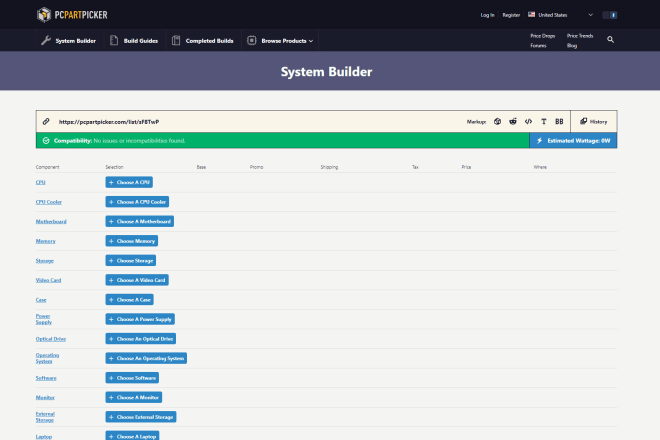Click Choose A Video Card button

pos(137,280)
